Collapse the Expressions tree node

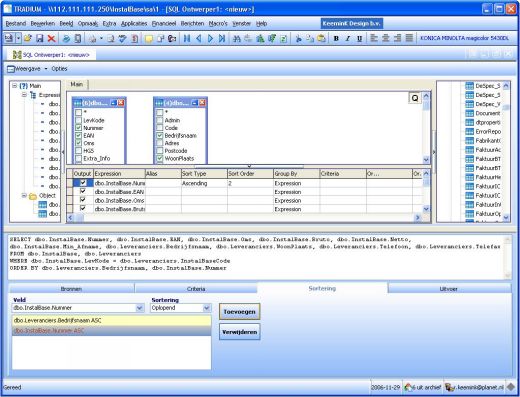click(24, 95)
